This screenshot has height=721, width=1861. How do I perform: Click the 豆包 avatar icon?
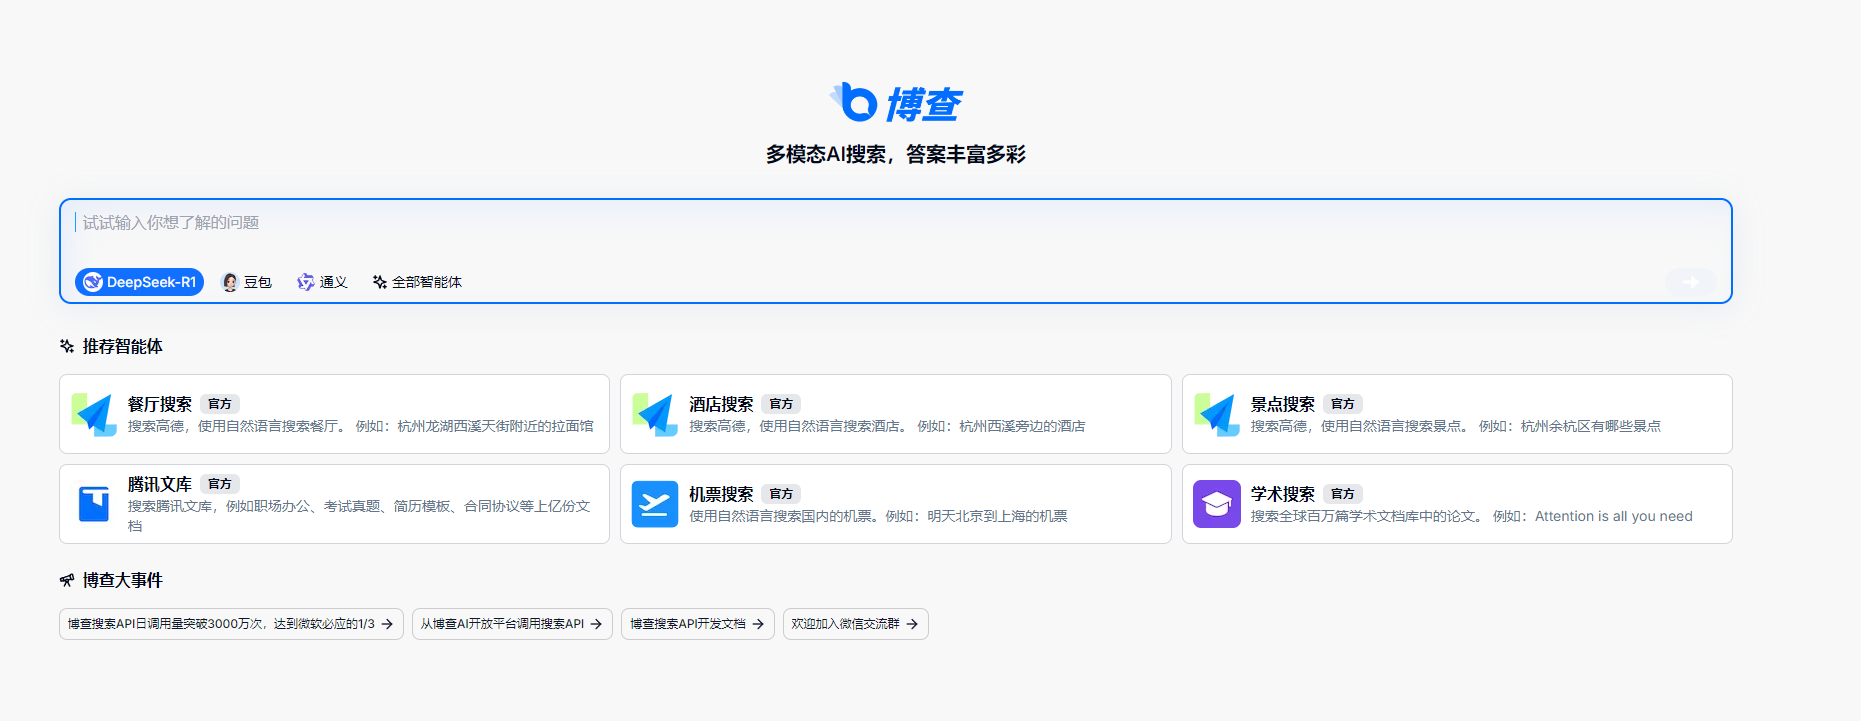(x=230, y=282)
